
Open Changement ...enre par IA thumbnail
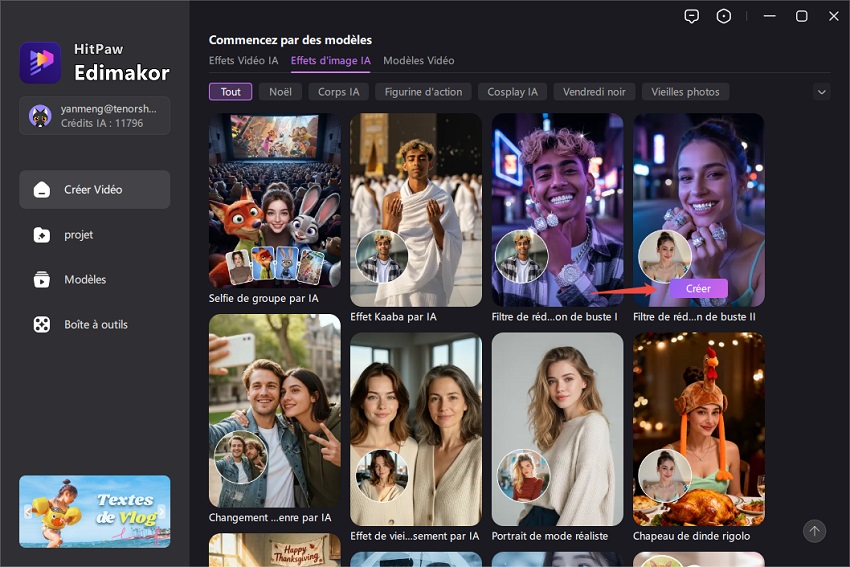pyautogui.click(x=275, y=411)
